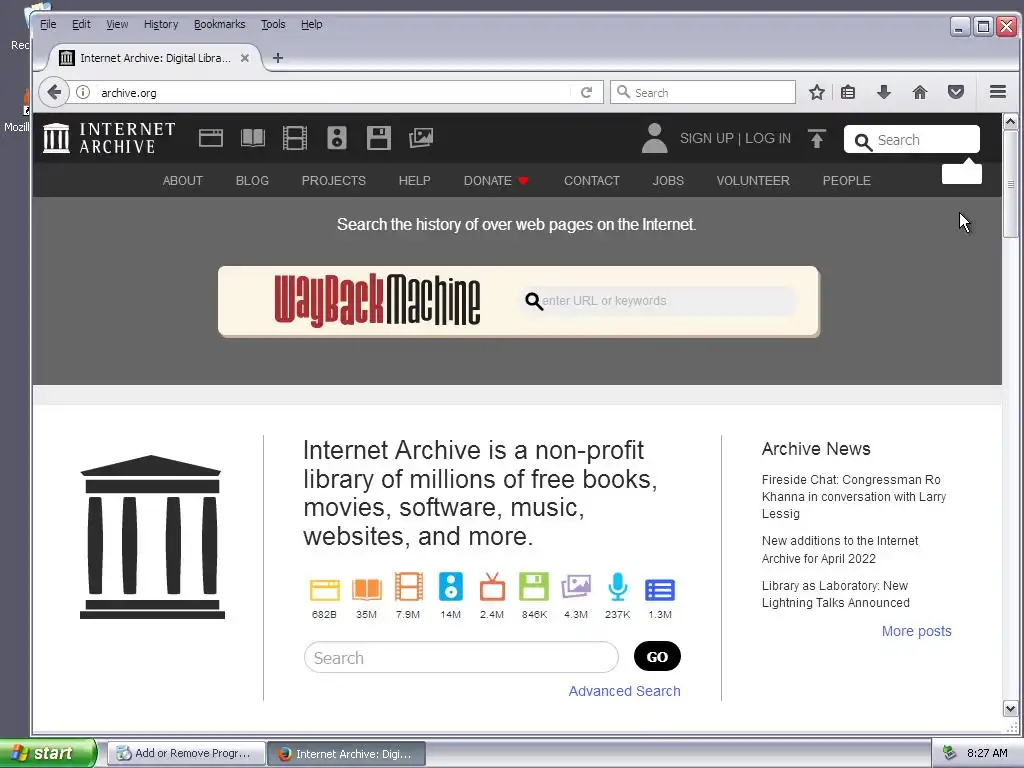Open the Downloads arrow icon
This screenshot has width=1024, height=768.
tap(884, 92)
